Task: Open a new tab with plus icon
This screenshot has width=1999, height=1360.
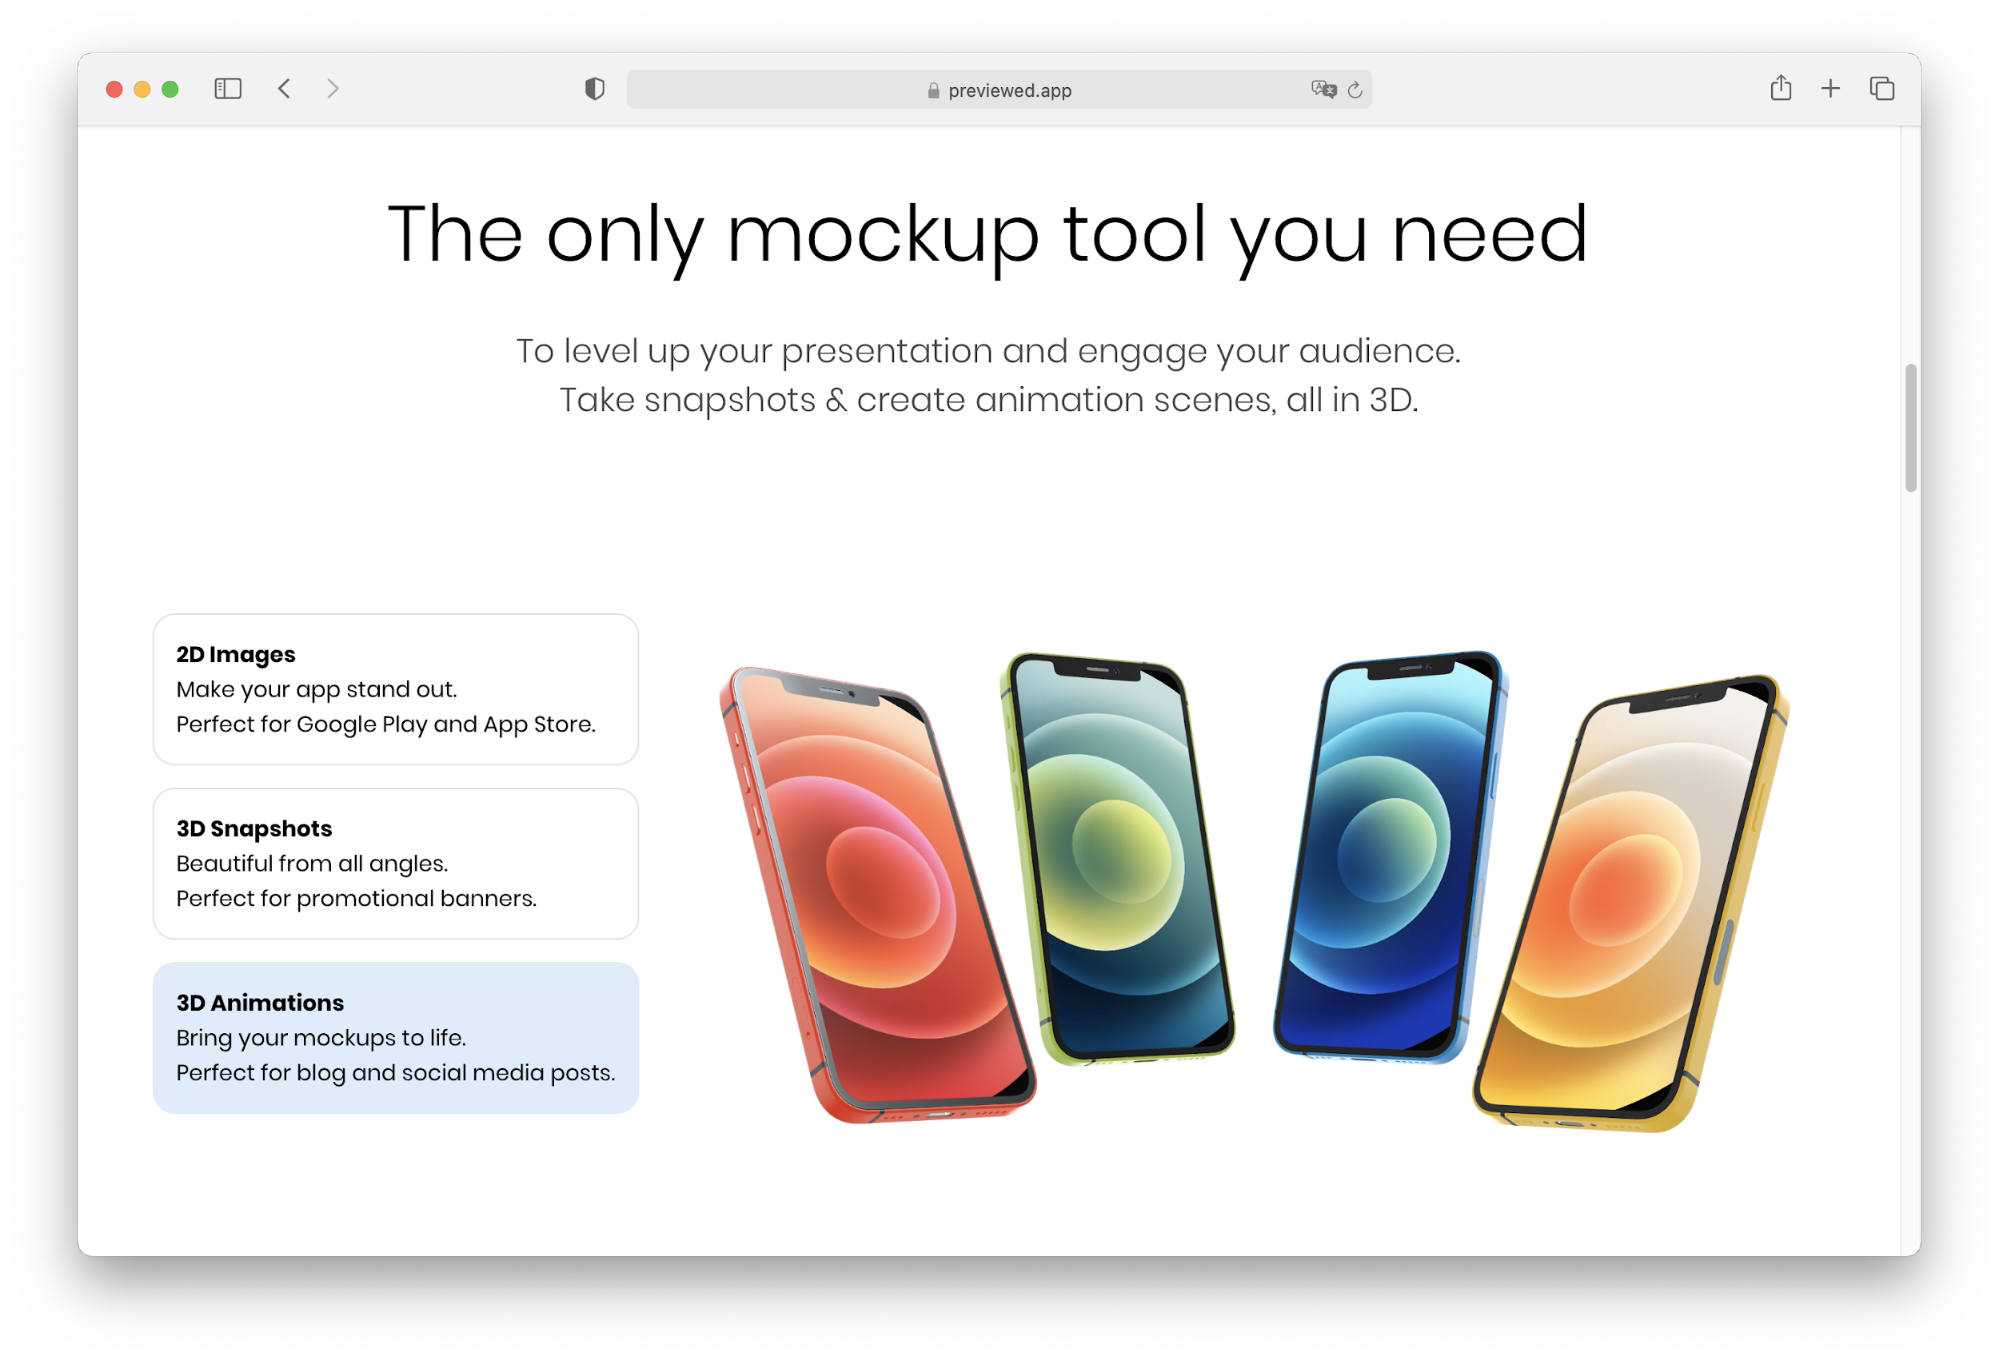Action: [x=1830, y=89]
